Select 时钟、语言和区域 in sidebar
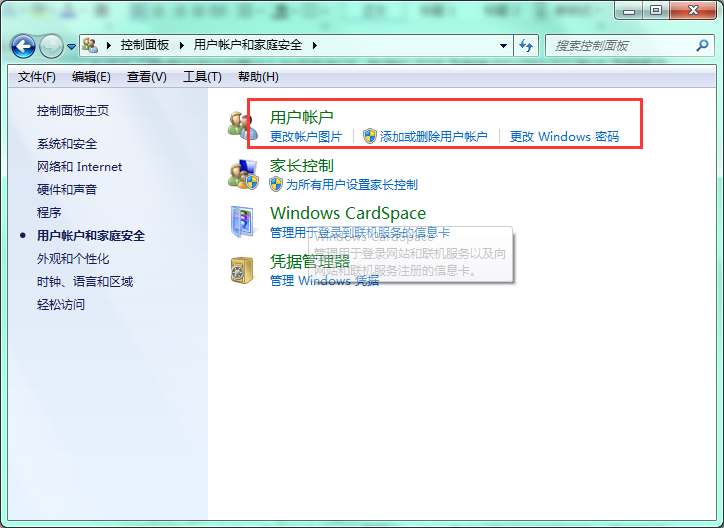Image resolution: width=724 pixels, height=528 pixels. (85, 282)
